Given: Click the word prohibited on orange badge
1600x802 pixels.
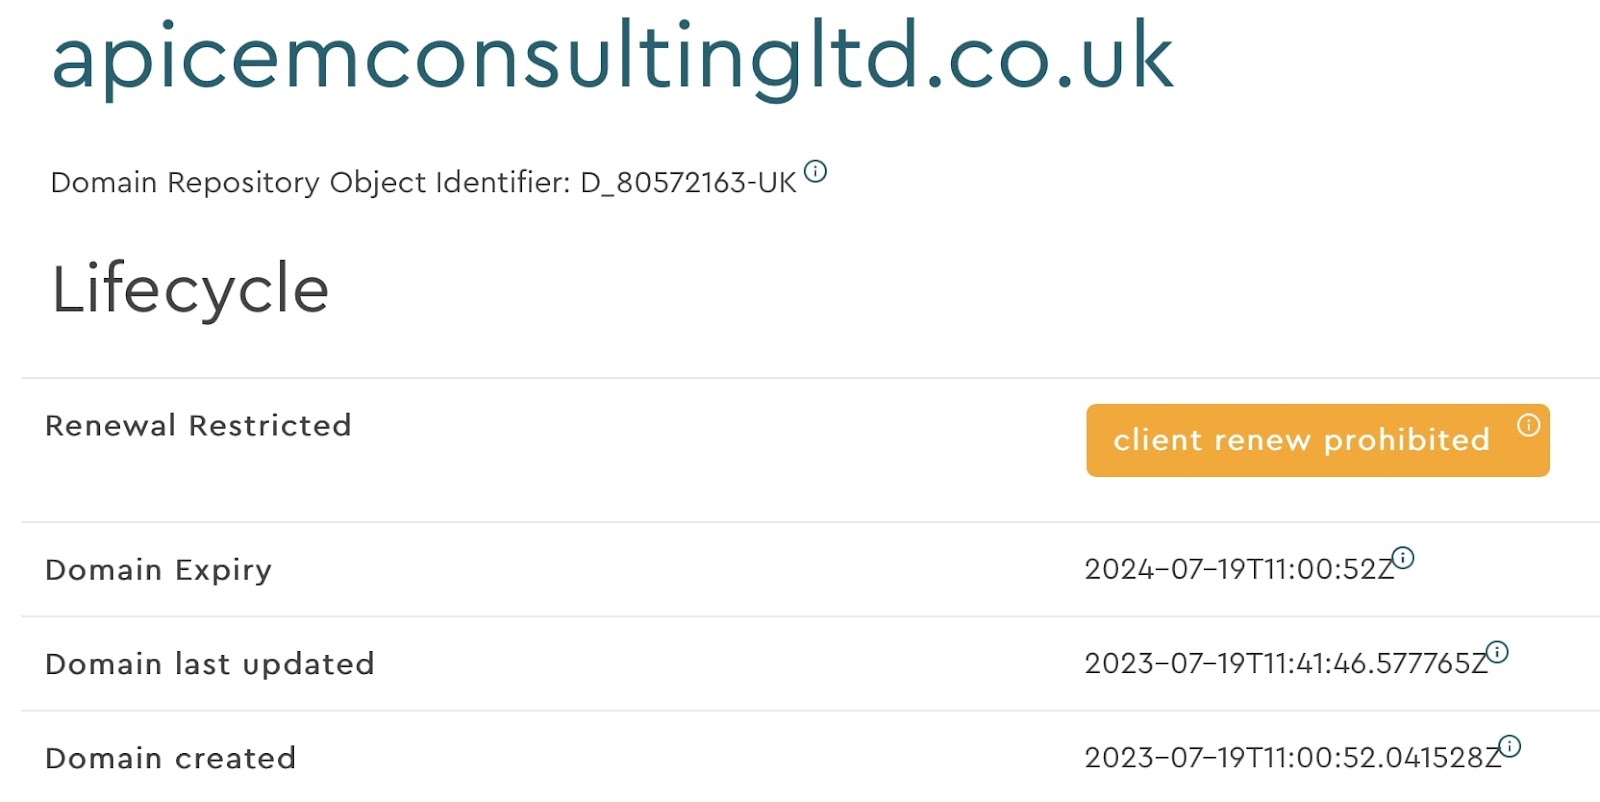Looking at the screenshot, I should pos(1407,440).
